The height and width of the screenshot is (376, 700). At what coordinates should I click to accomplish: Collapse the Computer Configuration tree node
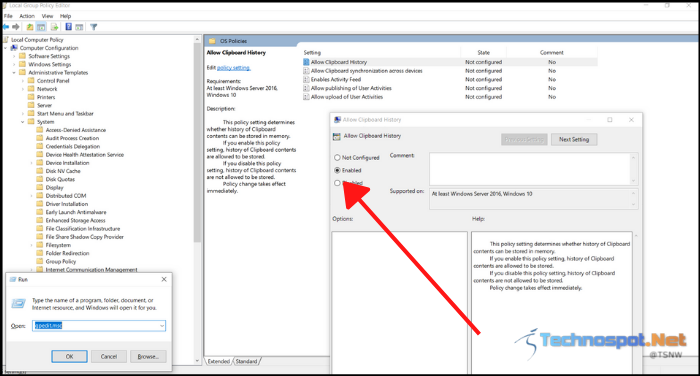[6, 48]
